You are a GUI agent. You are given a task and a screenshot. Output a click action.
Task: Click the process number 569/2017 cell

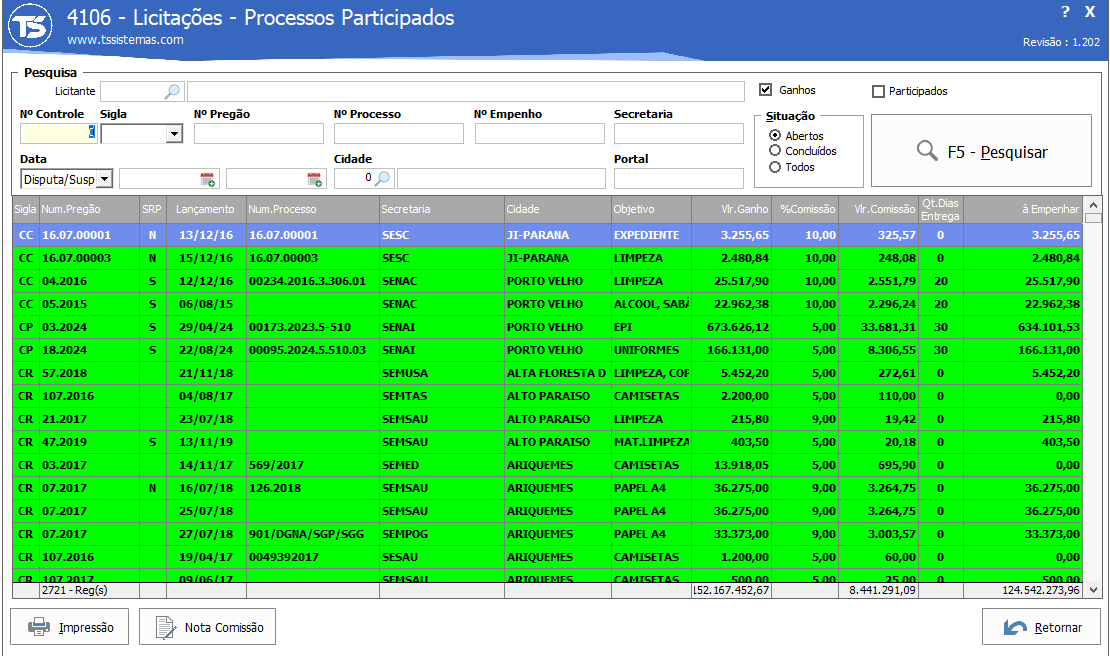pos(312,465)
